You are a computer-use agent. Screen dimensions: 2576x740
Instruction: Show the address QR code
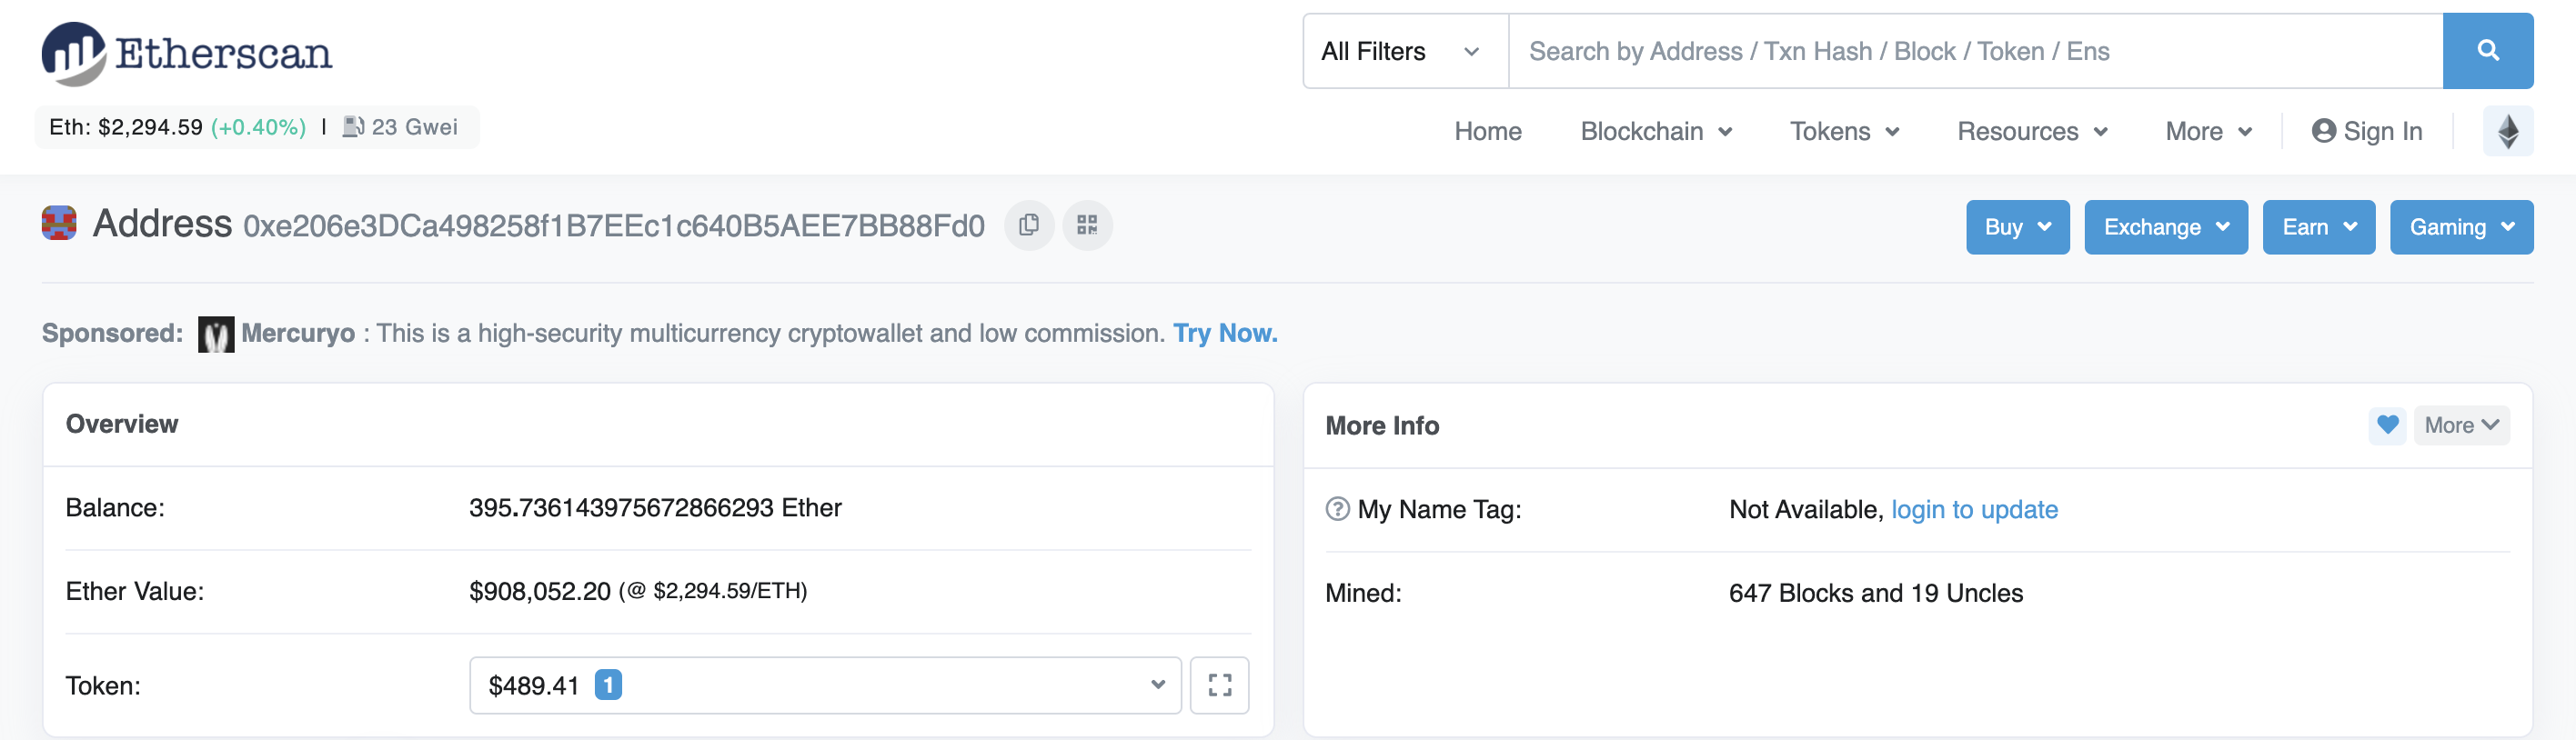(1087, 226)
